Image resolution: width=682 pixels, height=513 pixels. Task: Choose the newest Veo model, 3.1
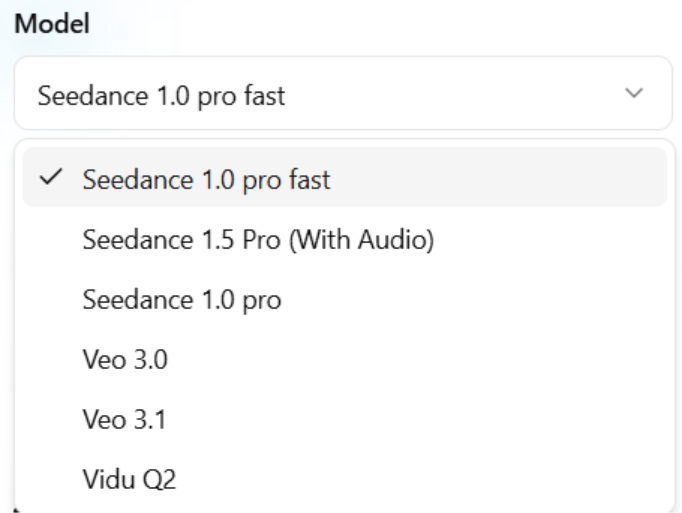coord(124,420)
